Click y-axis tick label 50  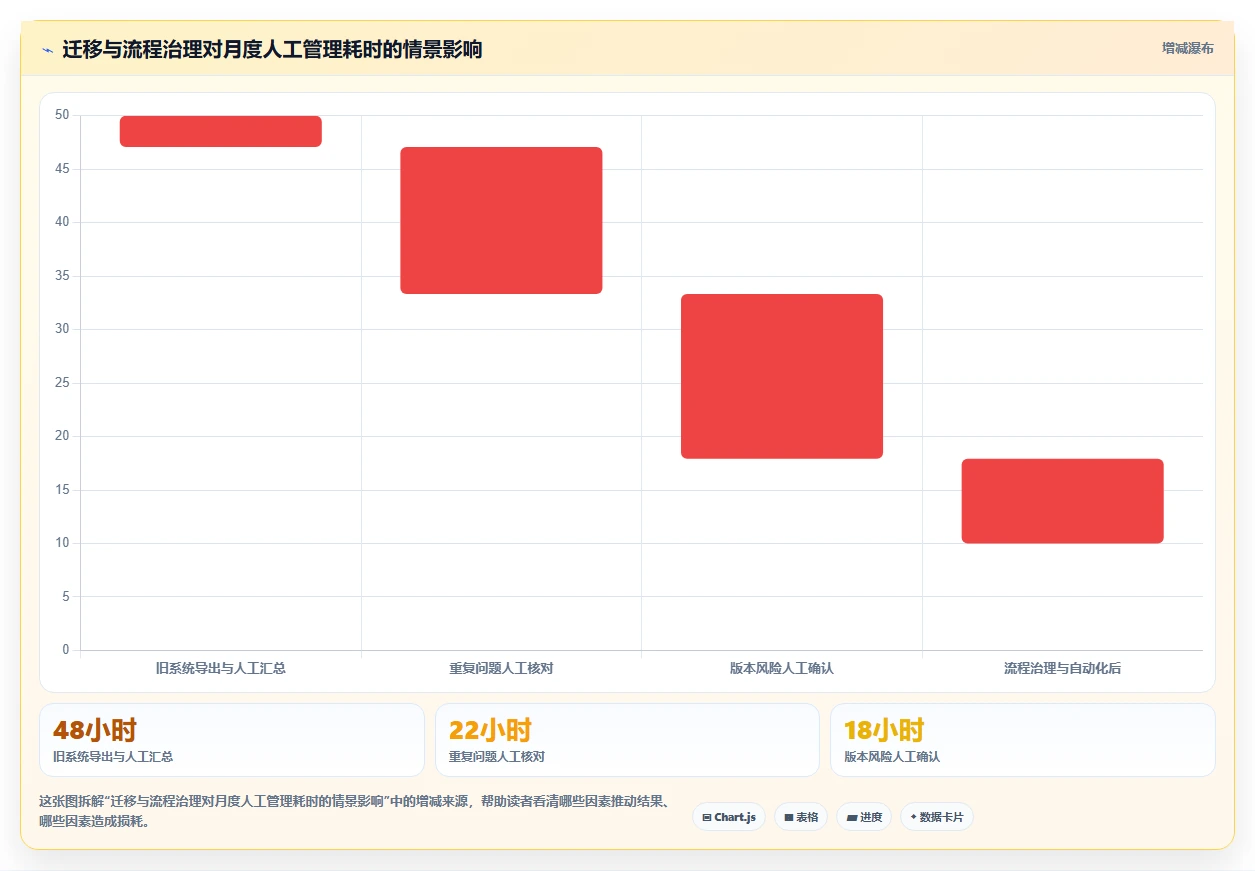point(62,115)
